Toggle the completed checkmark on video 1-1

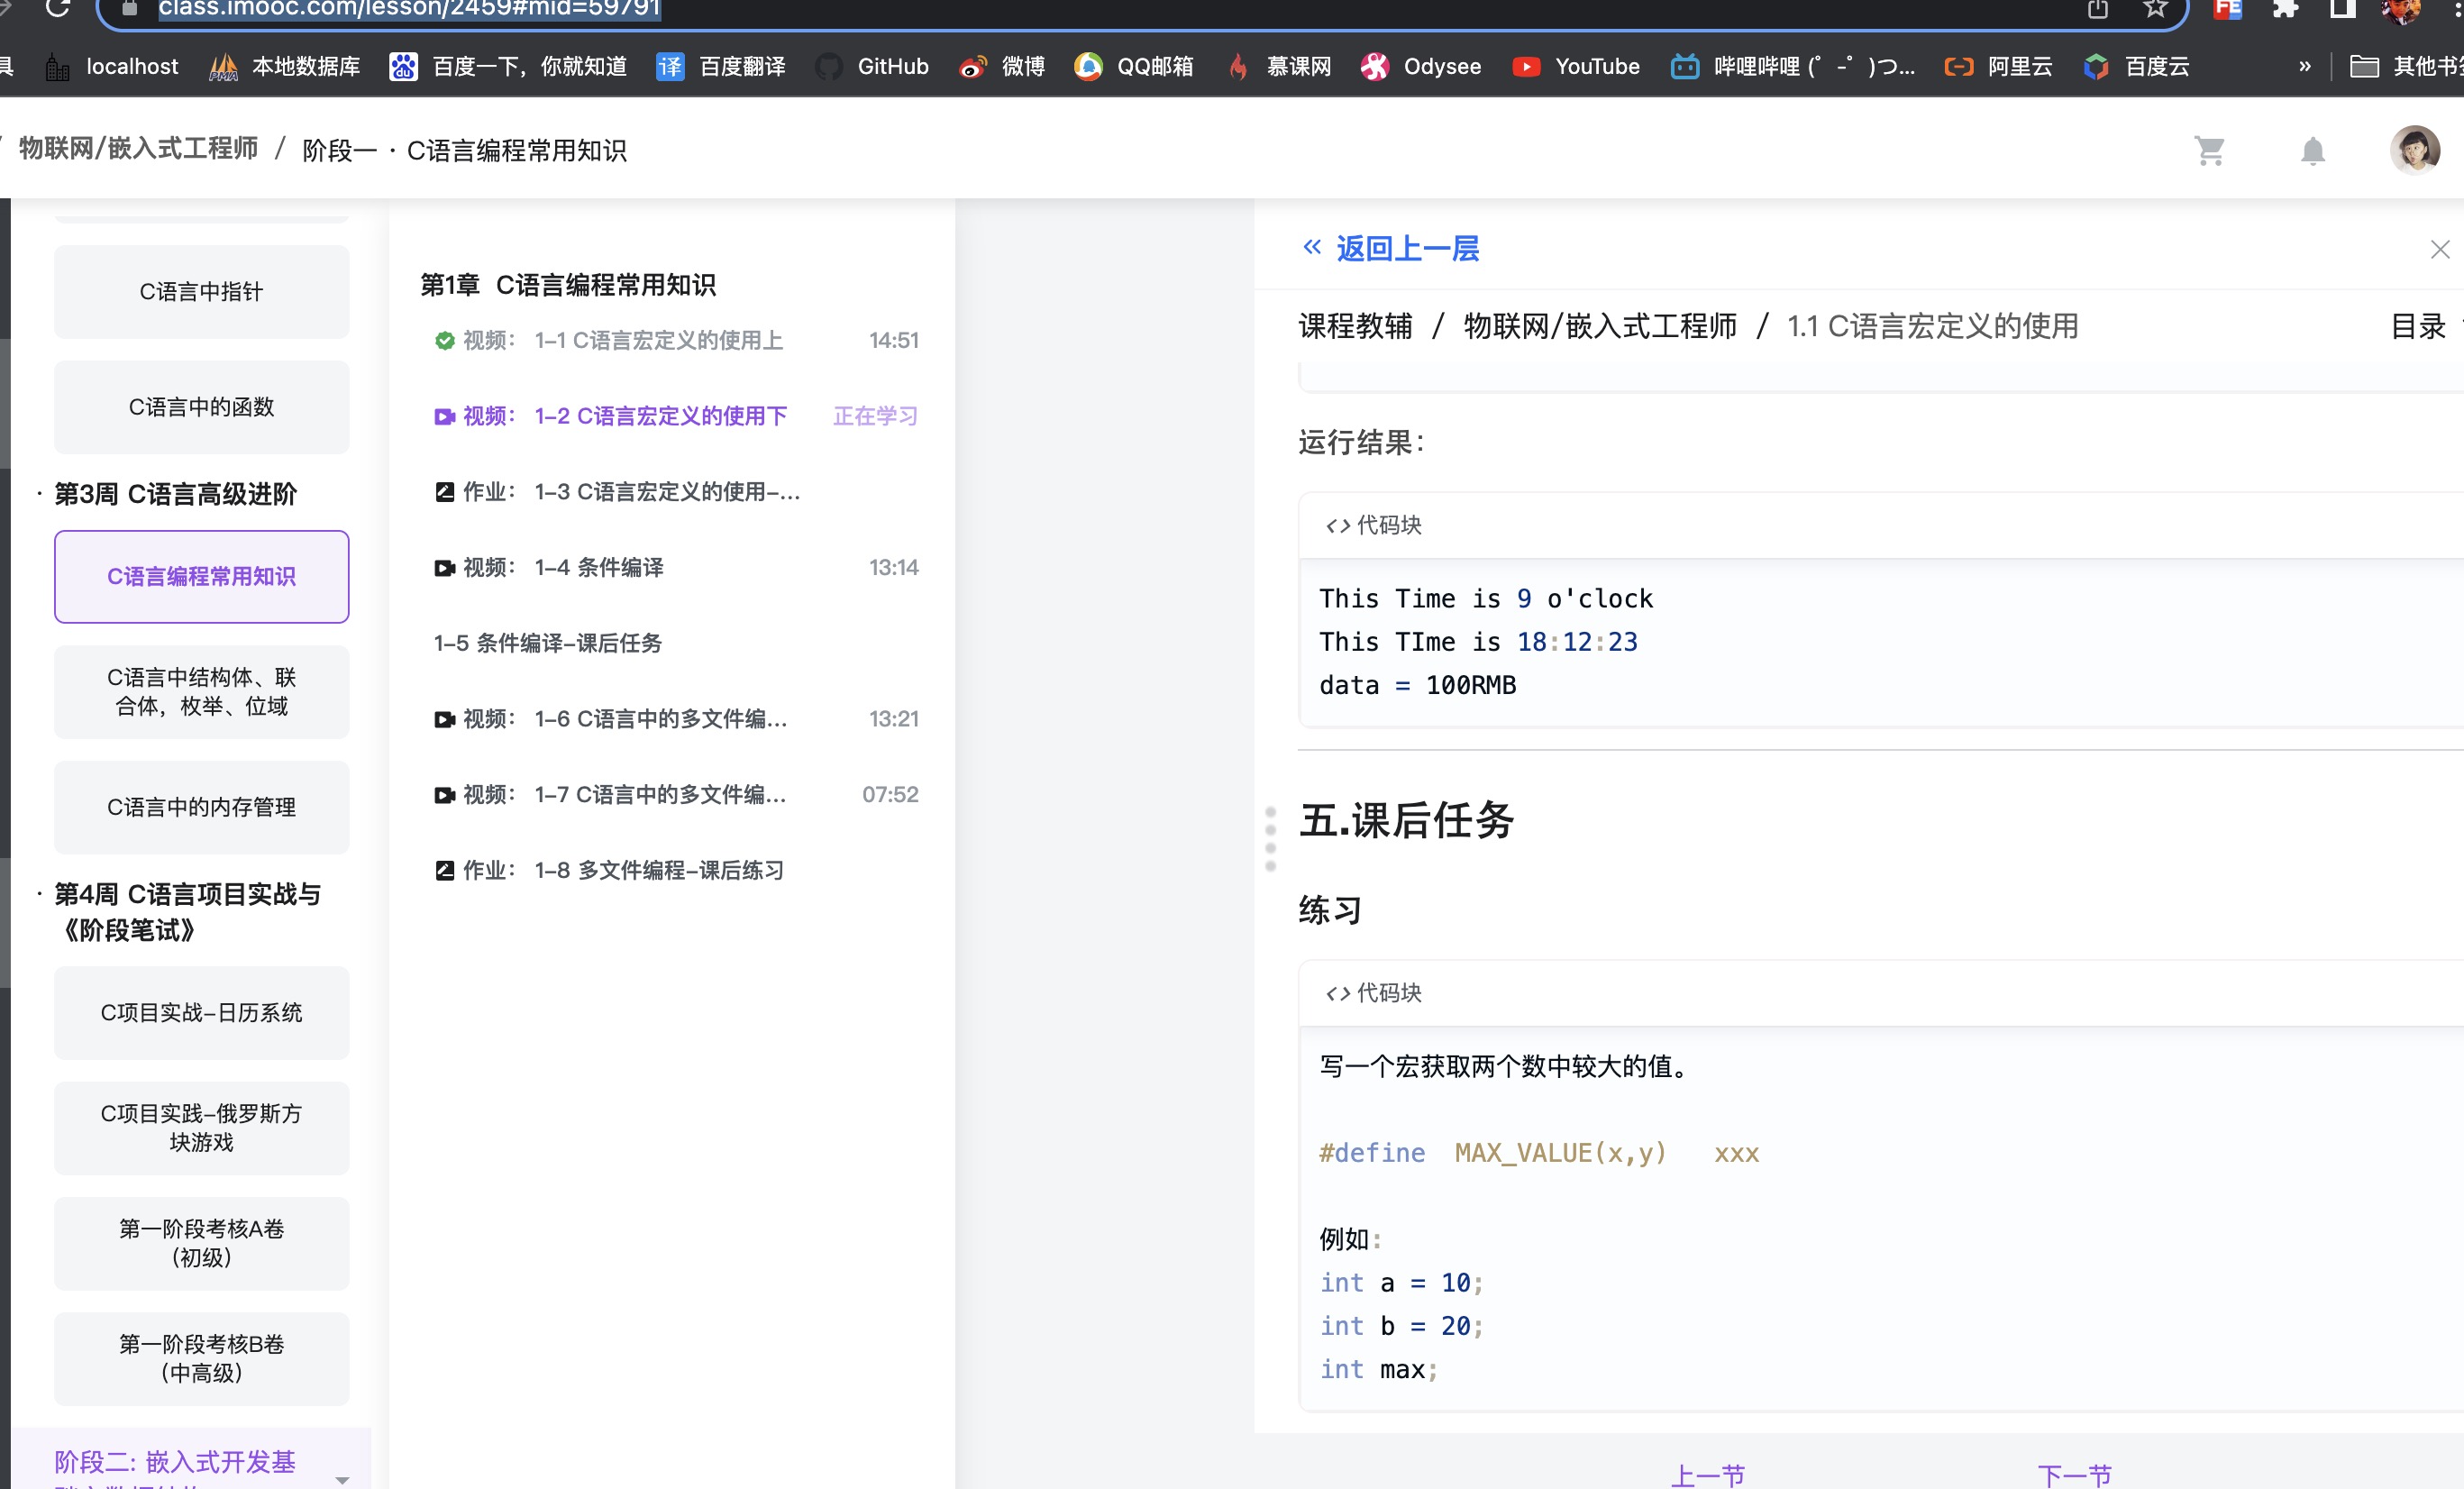[x=444, y=340]
